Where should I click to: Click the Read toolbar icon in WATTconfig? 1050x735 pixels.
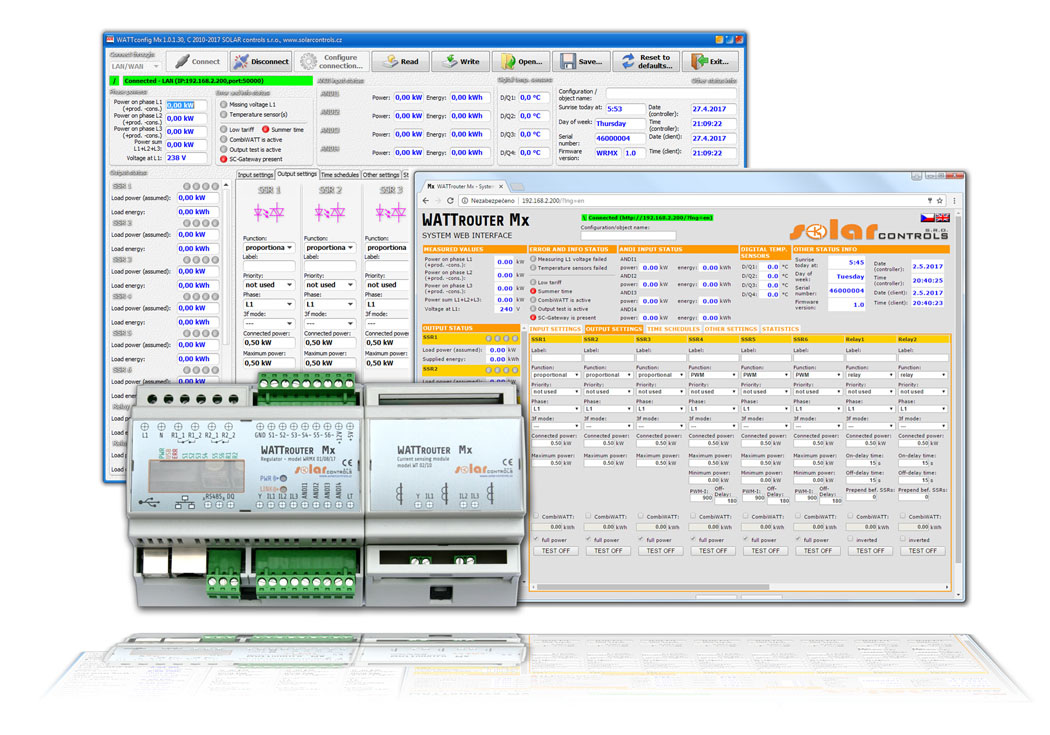(390, 61)
